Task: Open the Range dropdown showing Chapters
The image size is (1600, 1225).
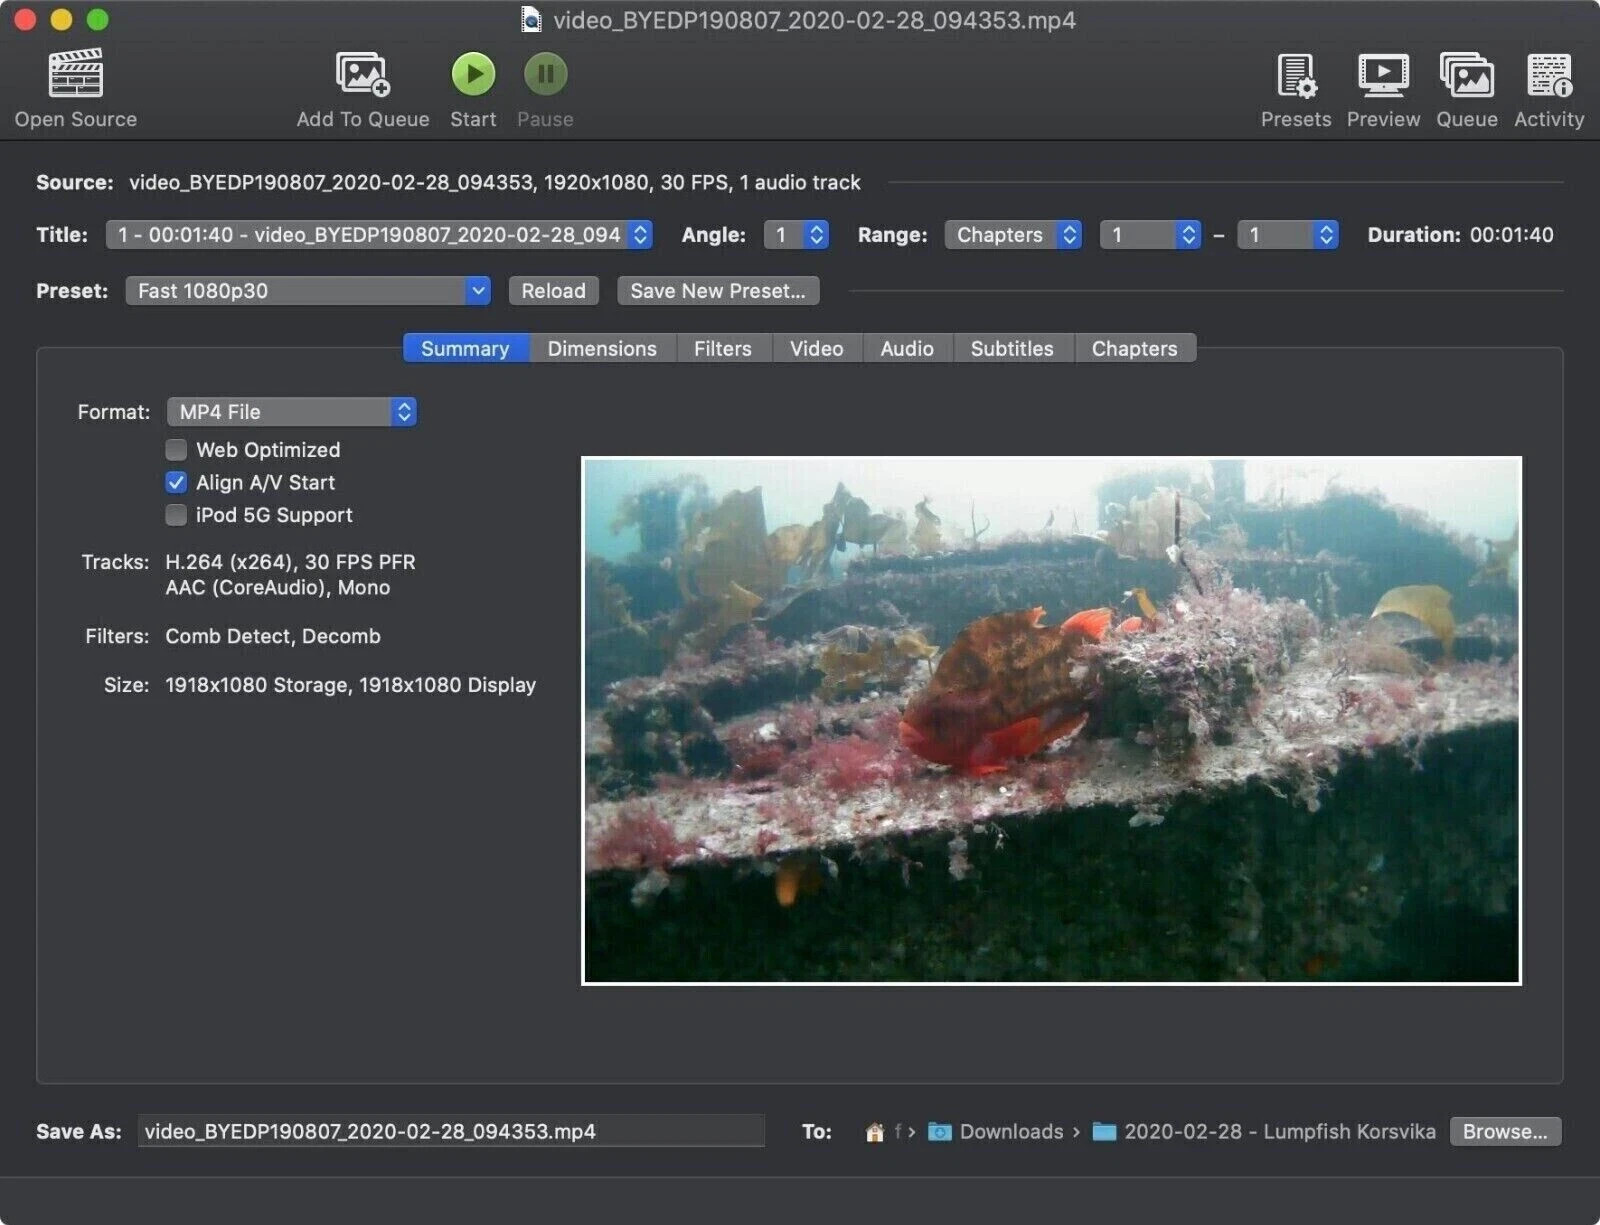Action: (x=1012, y=234)
